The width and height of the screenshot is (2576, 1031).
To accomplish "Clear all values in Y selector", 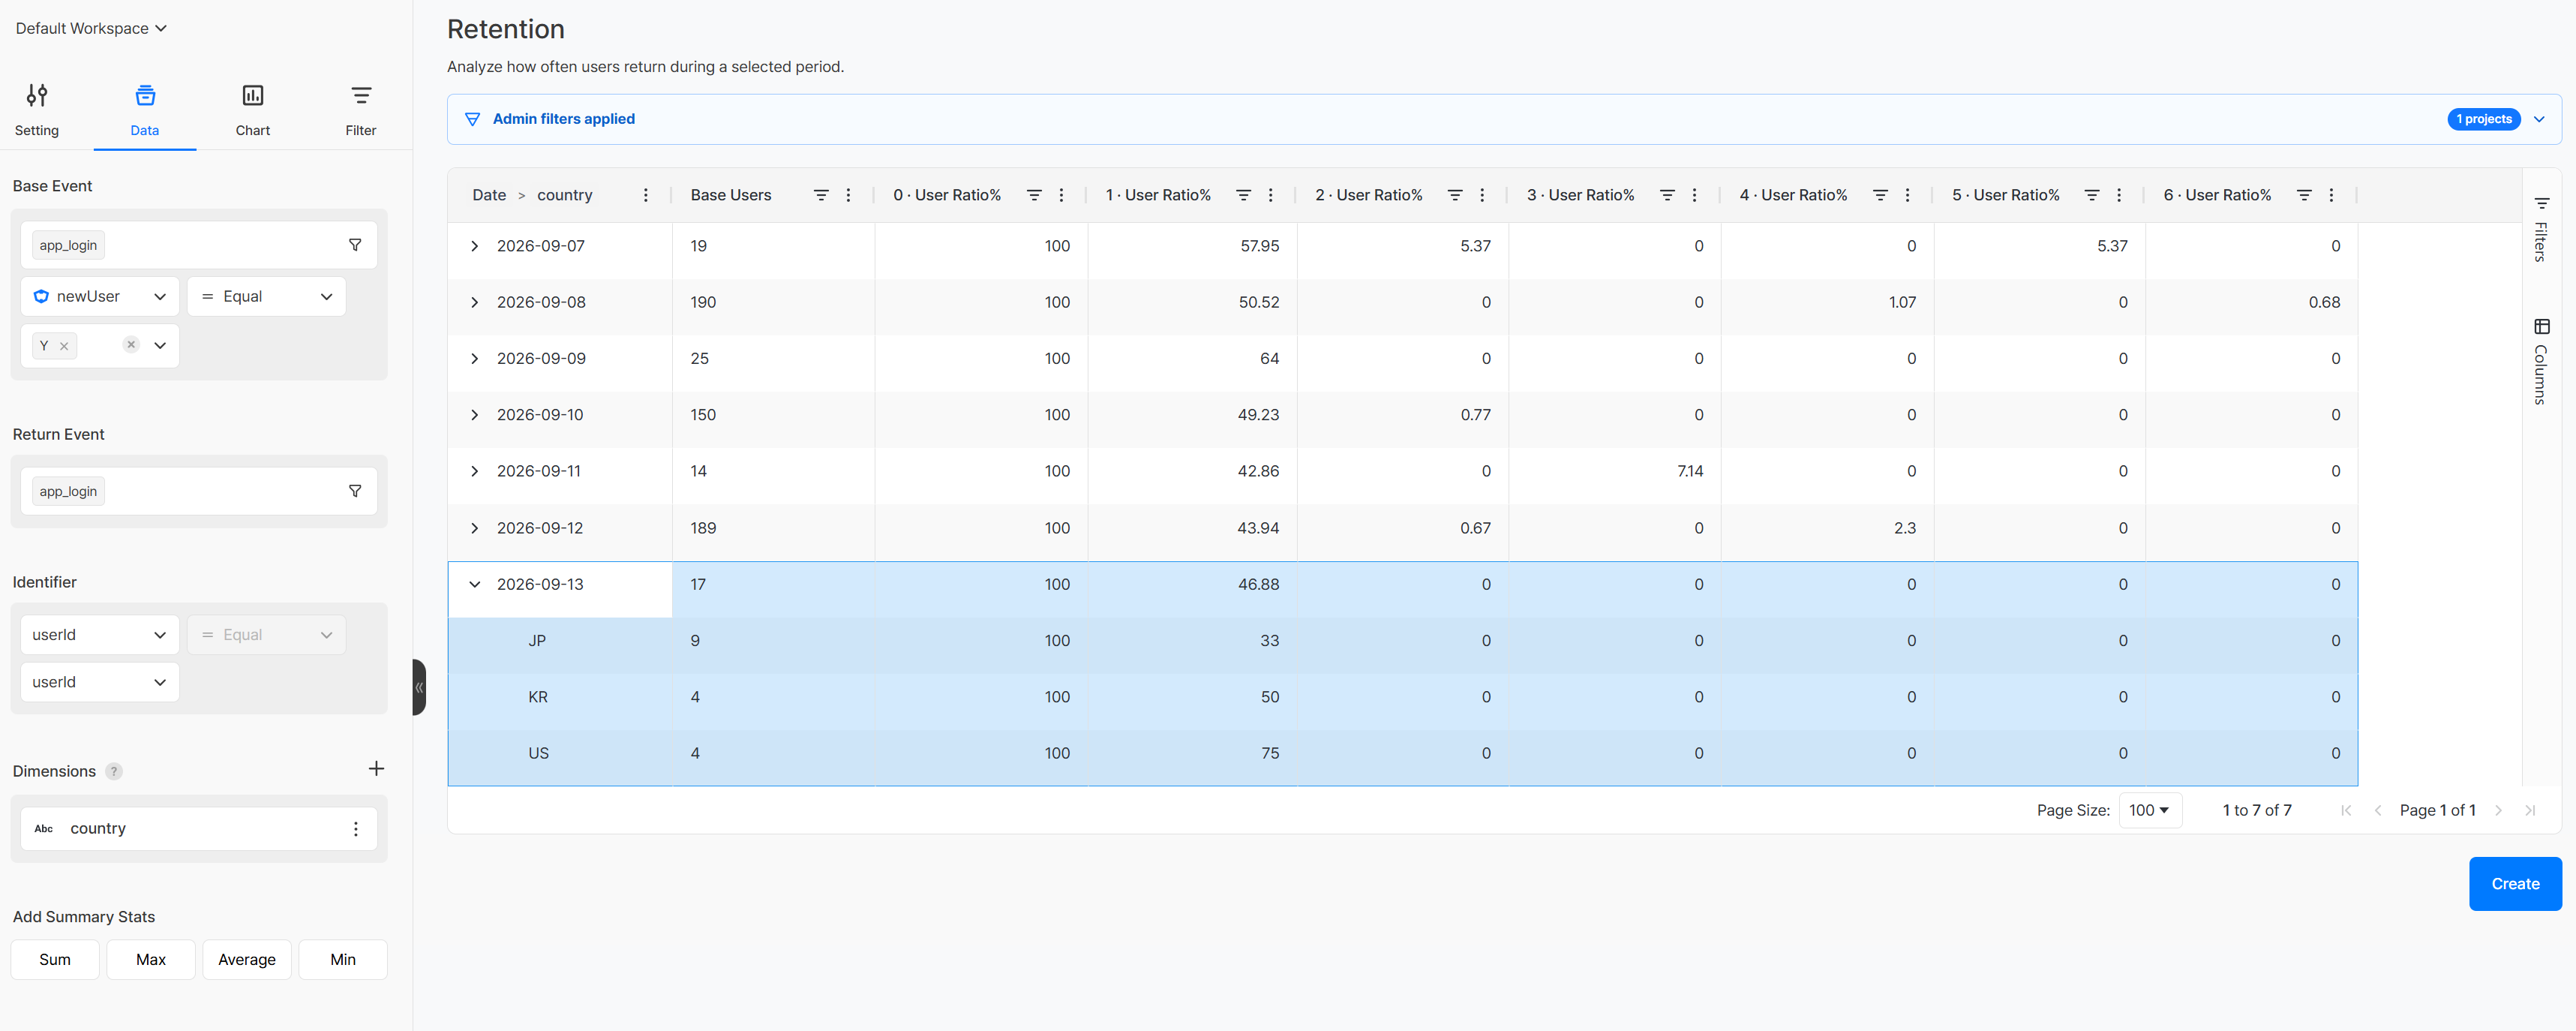I will point(131,345).
